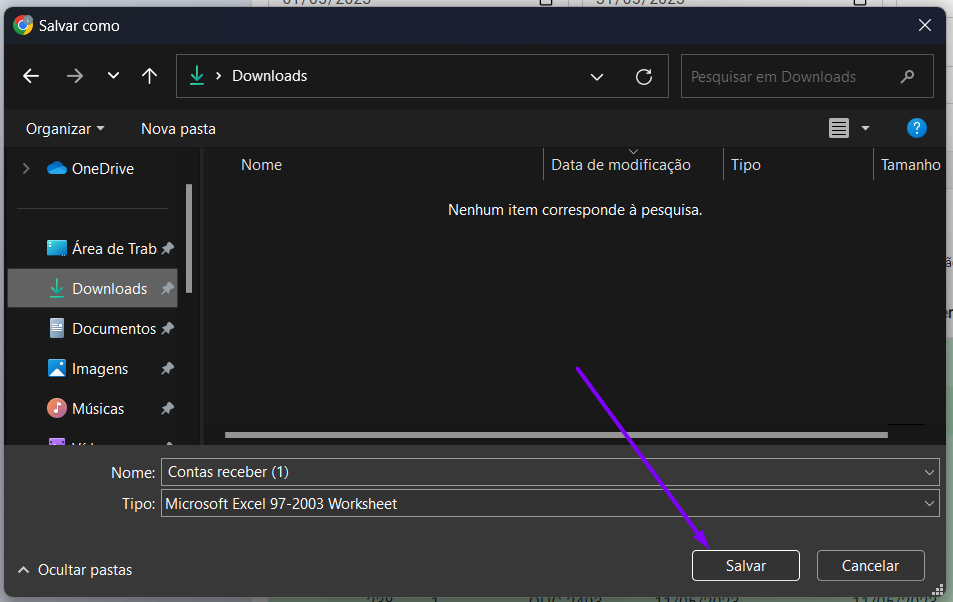
Task: Open the recent locations dropdown chevron
Action: (x=113, y=76)
